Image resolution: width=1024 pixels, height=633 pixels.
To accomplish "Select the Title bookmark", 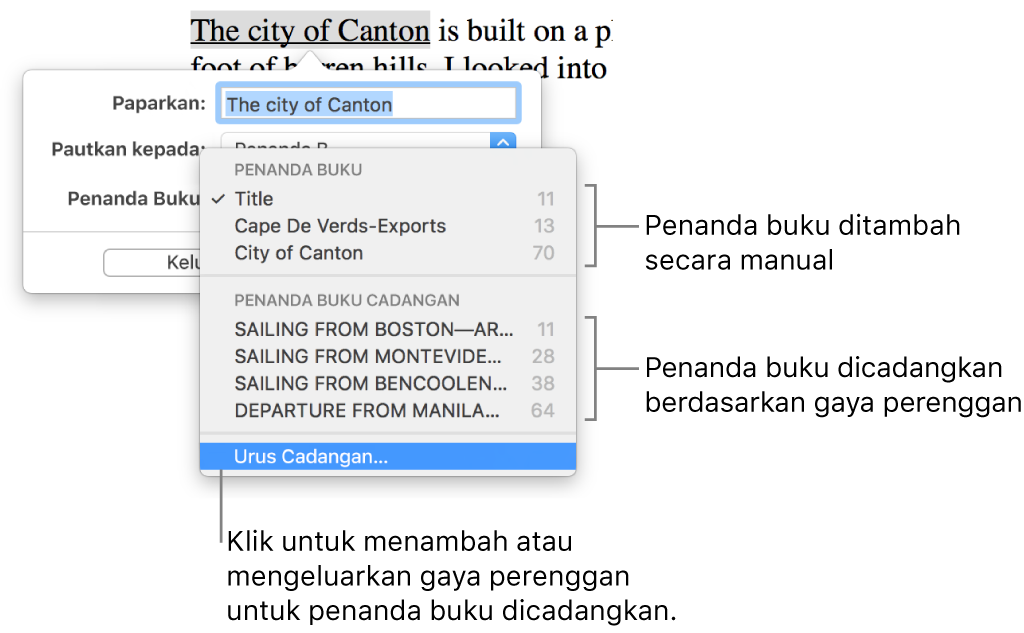I will pos(388,199).
